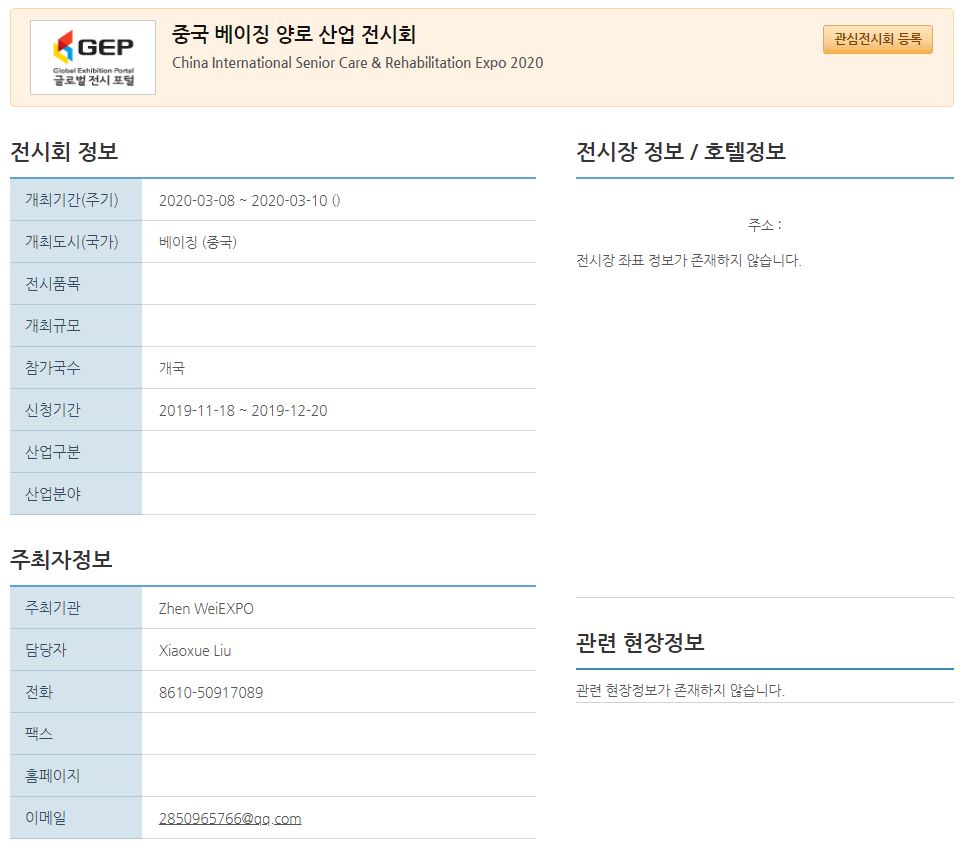Click the 이메일 row label
Image resolution: width=965 pixels, height=852 pixels.
(x=46, y=818)
